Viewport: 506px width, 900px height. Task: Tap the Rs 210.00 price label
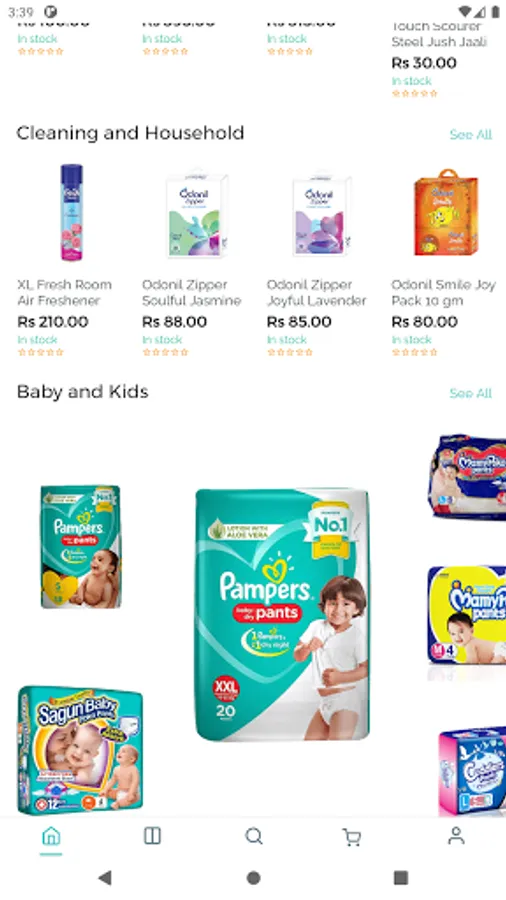[x=53, y=322]
